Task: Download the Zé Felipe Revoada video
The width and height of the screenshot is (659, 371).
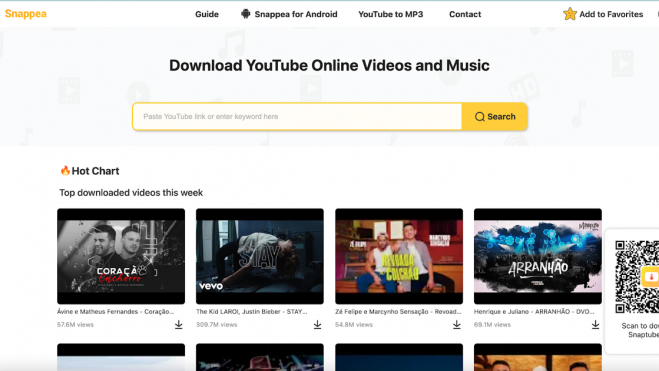Action: click(x=456, y=324)
